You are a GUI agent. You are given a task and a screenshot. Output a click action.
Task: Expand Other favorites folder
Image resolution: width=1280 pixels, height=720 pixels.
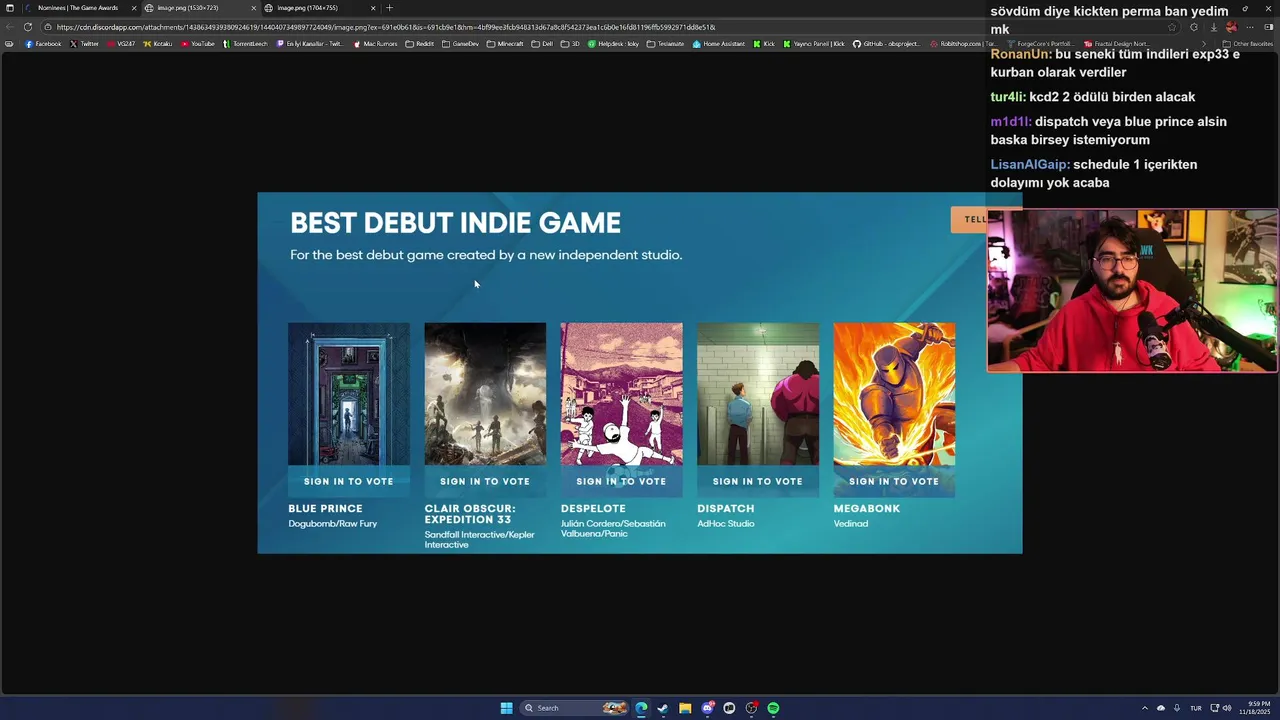pyautogui.click(x=1248, y=44)
